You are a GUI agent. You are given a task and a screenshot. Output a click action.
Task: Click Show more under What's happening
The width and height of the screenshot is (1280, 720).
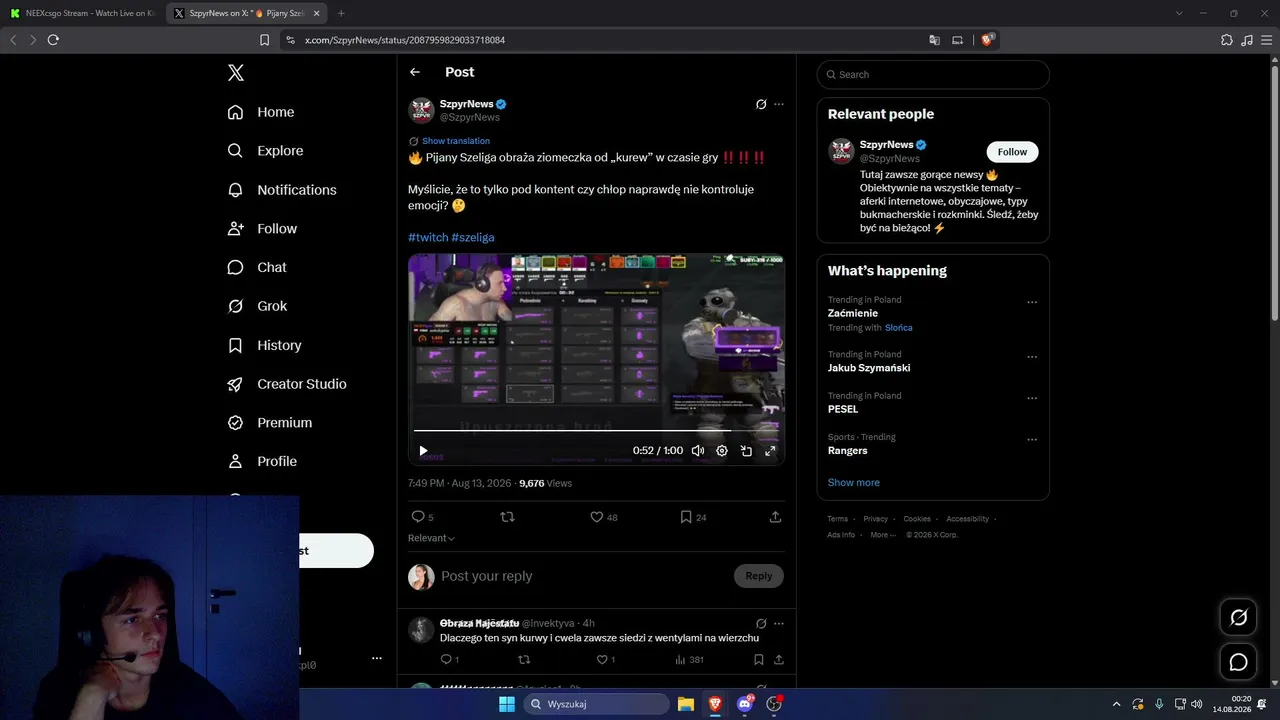(x=854, y=482)
